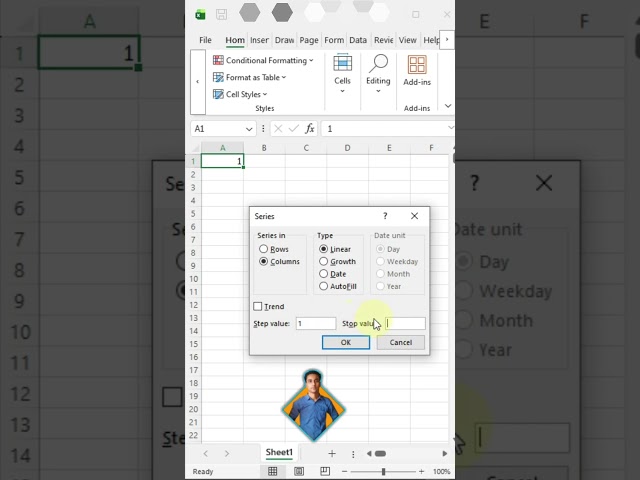This screenshot has height=480, width=640.
Task: Expand the formula bar
Action: 451,128
